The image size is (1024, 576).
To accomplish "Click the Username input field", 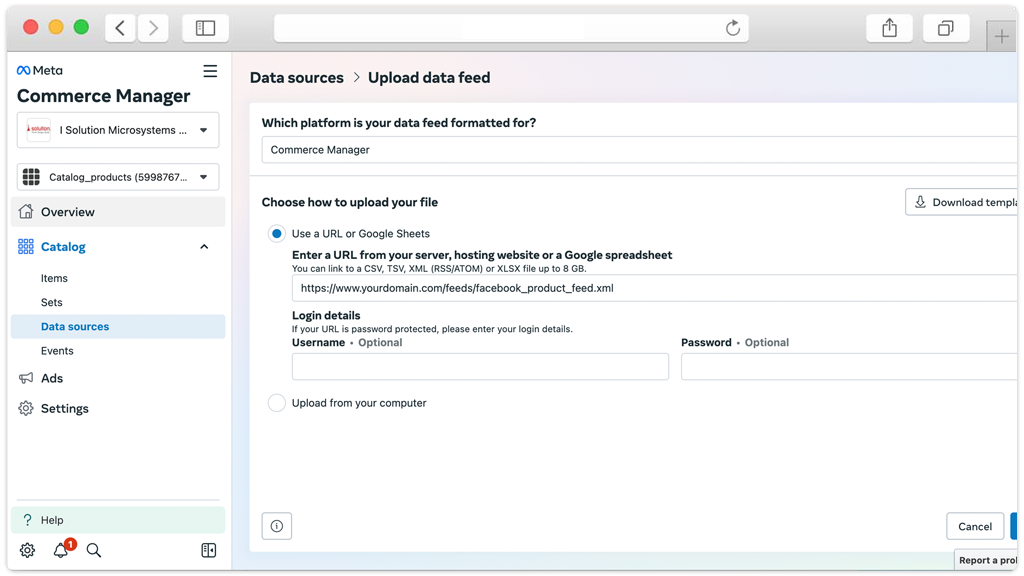I will pos(480,367).
